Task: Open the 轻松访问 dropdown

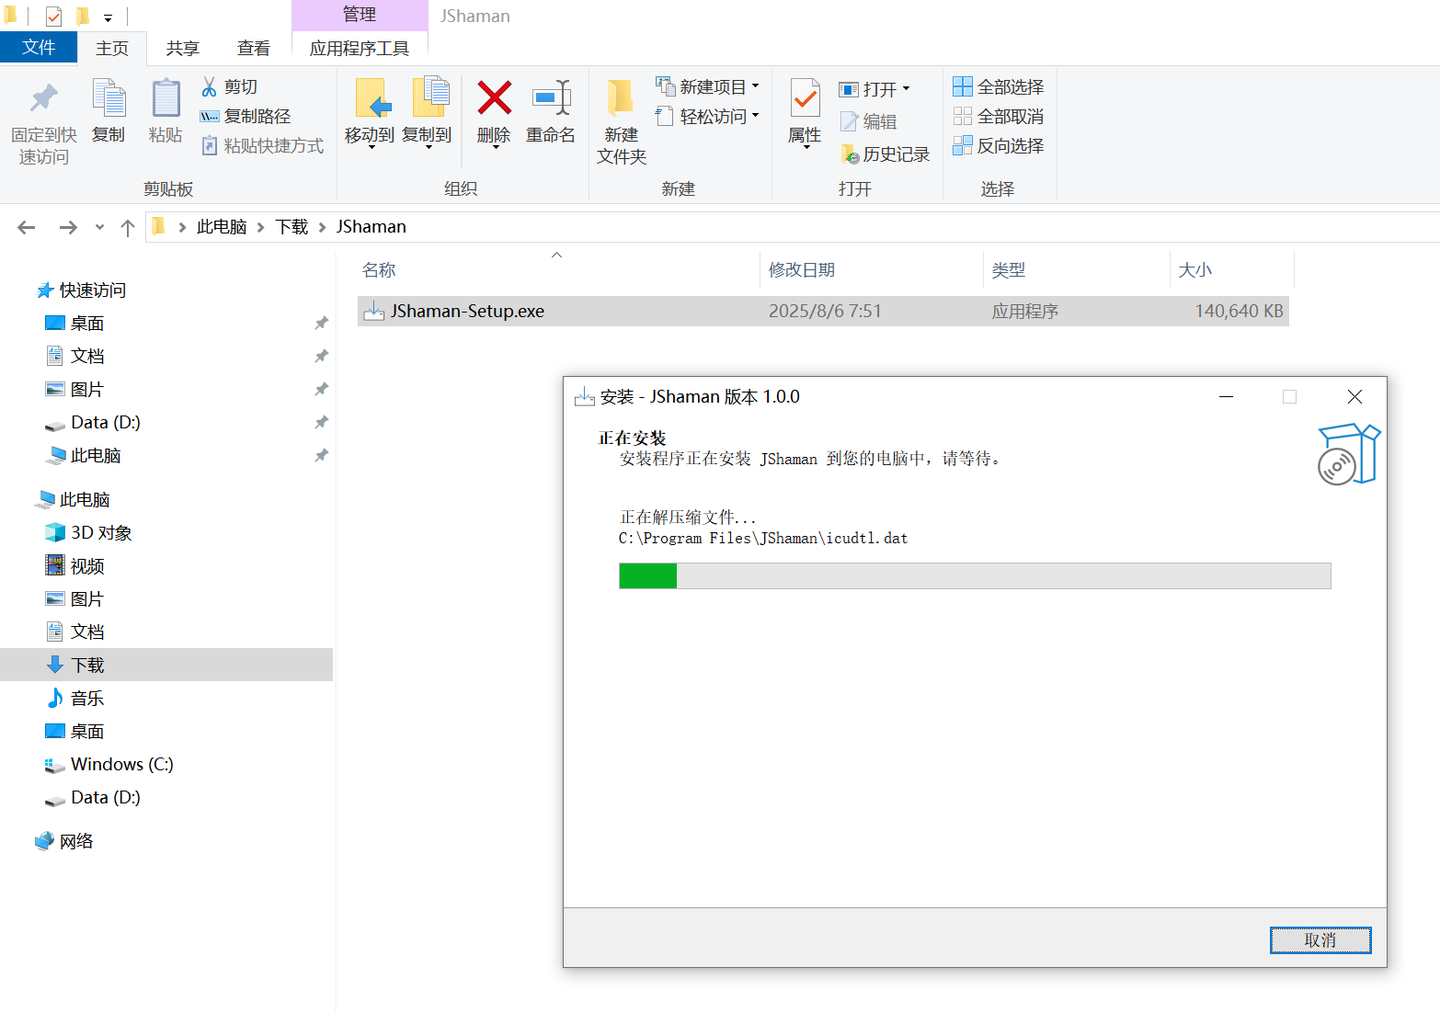Action: tap(757, 115)
